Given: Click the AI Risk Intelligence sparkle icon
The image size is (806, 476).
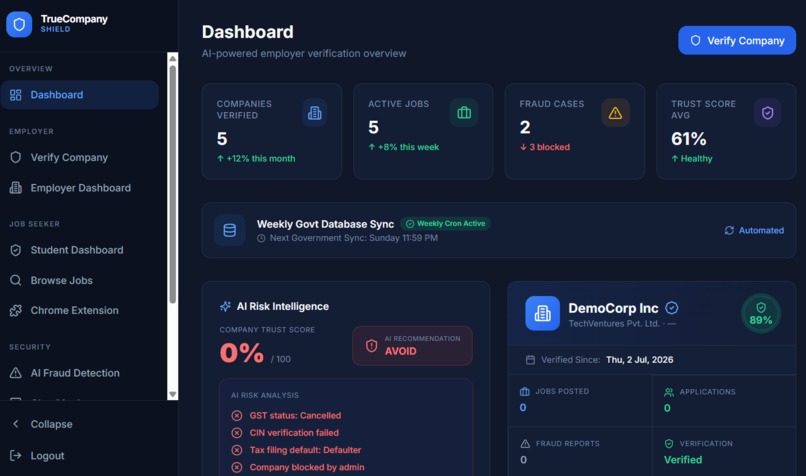Looking at the screenshot, I should point(225,306).
